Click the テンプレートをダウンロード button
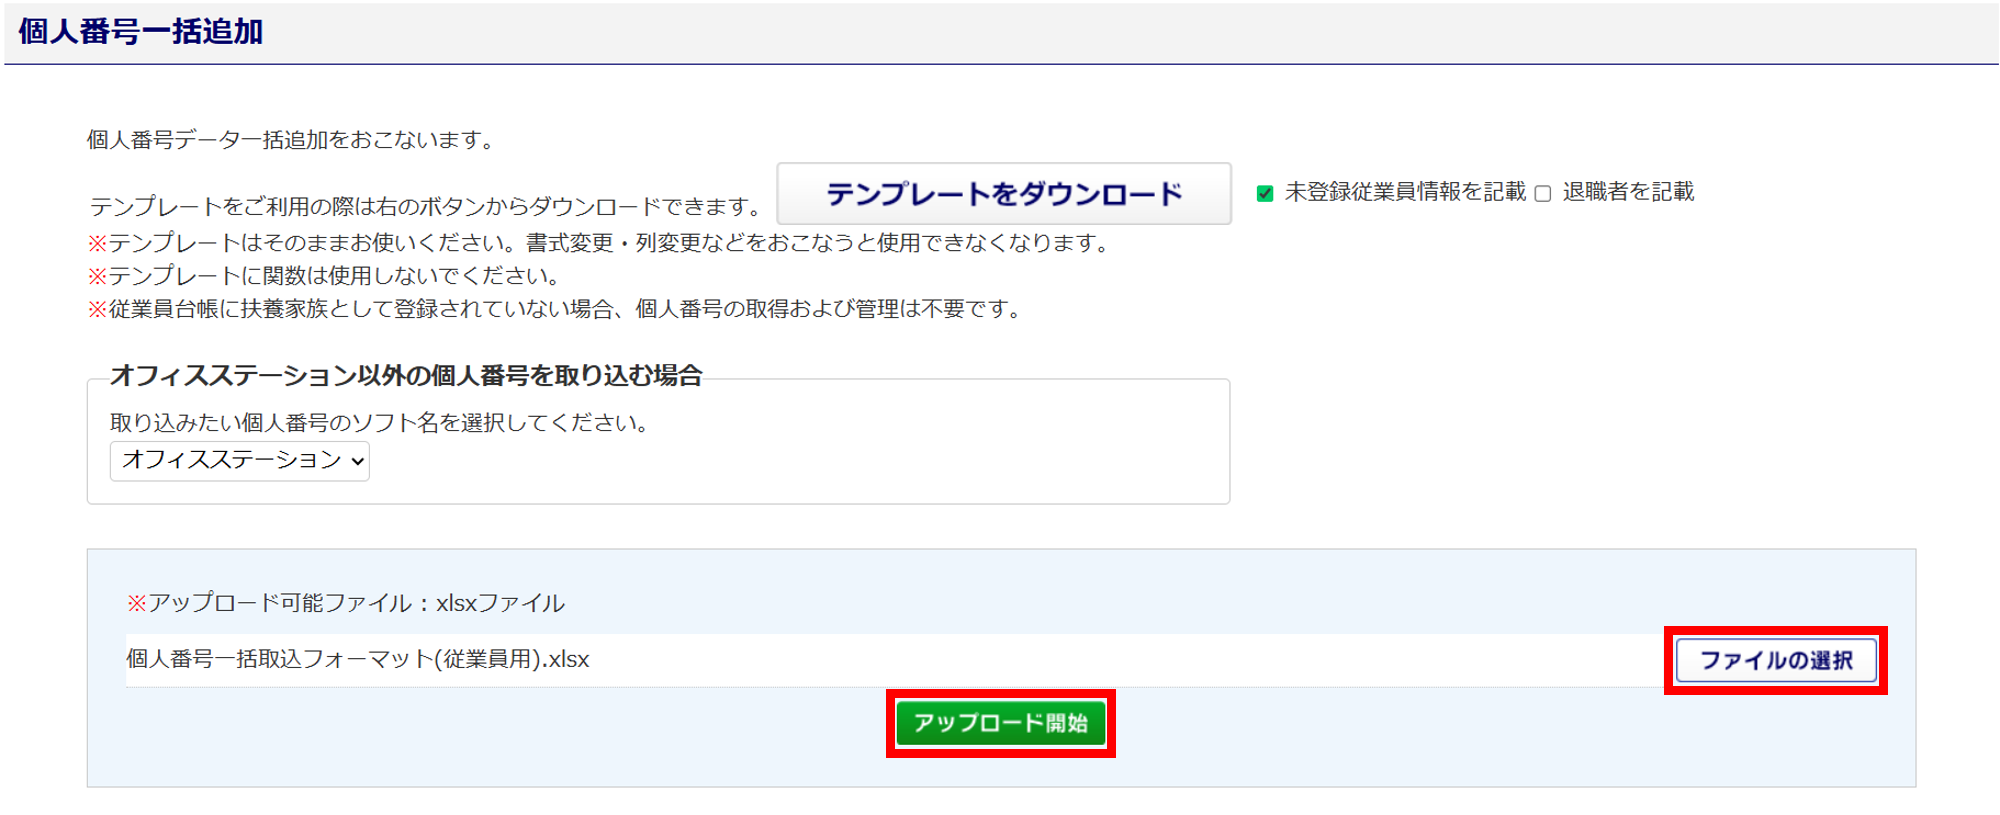This screenshot has width=2000, height=815. 1004,194
